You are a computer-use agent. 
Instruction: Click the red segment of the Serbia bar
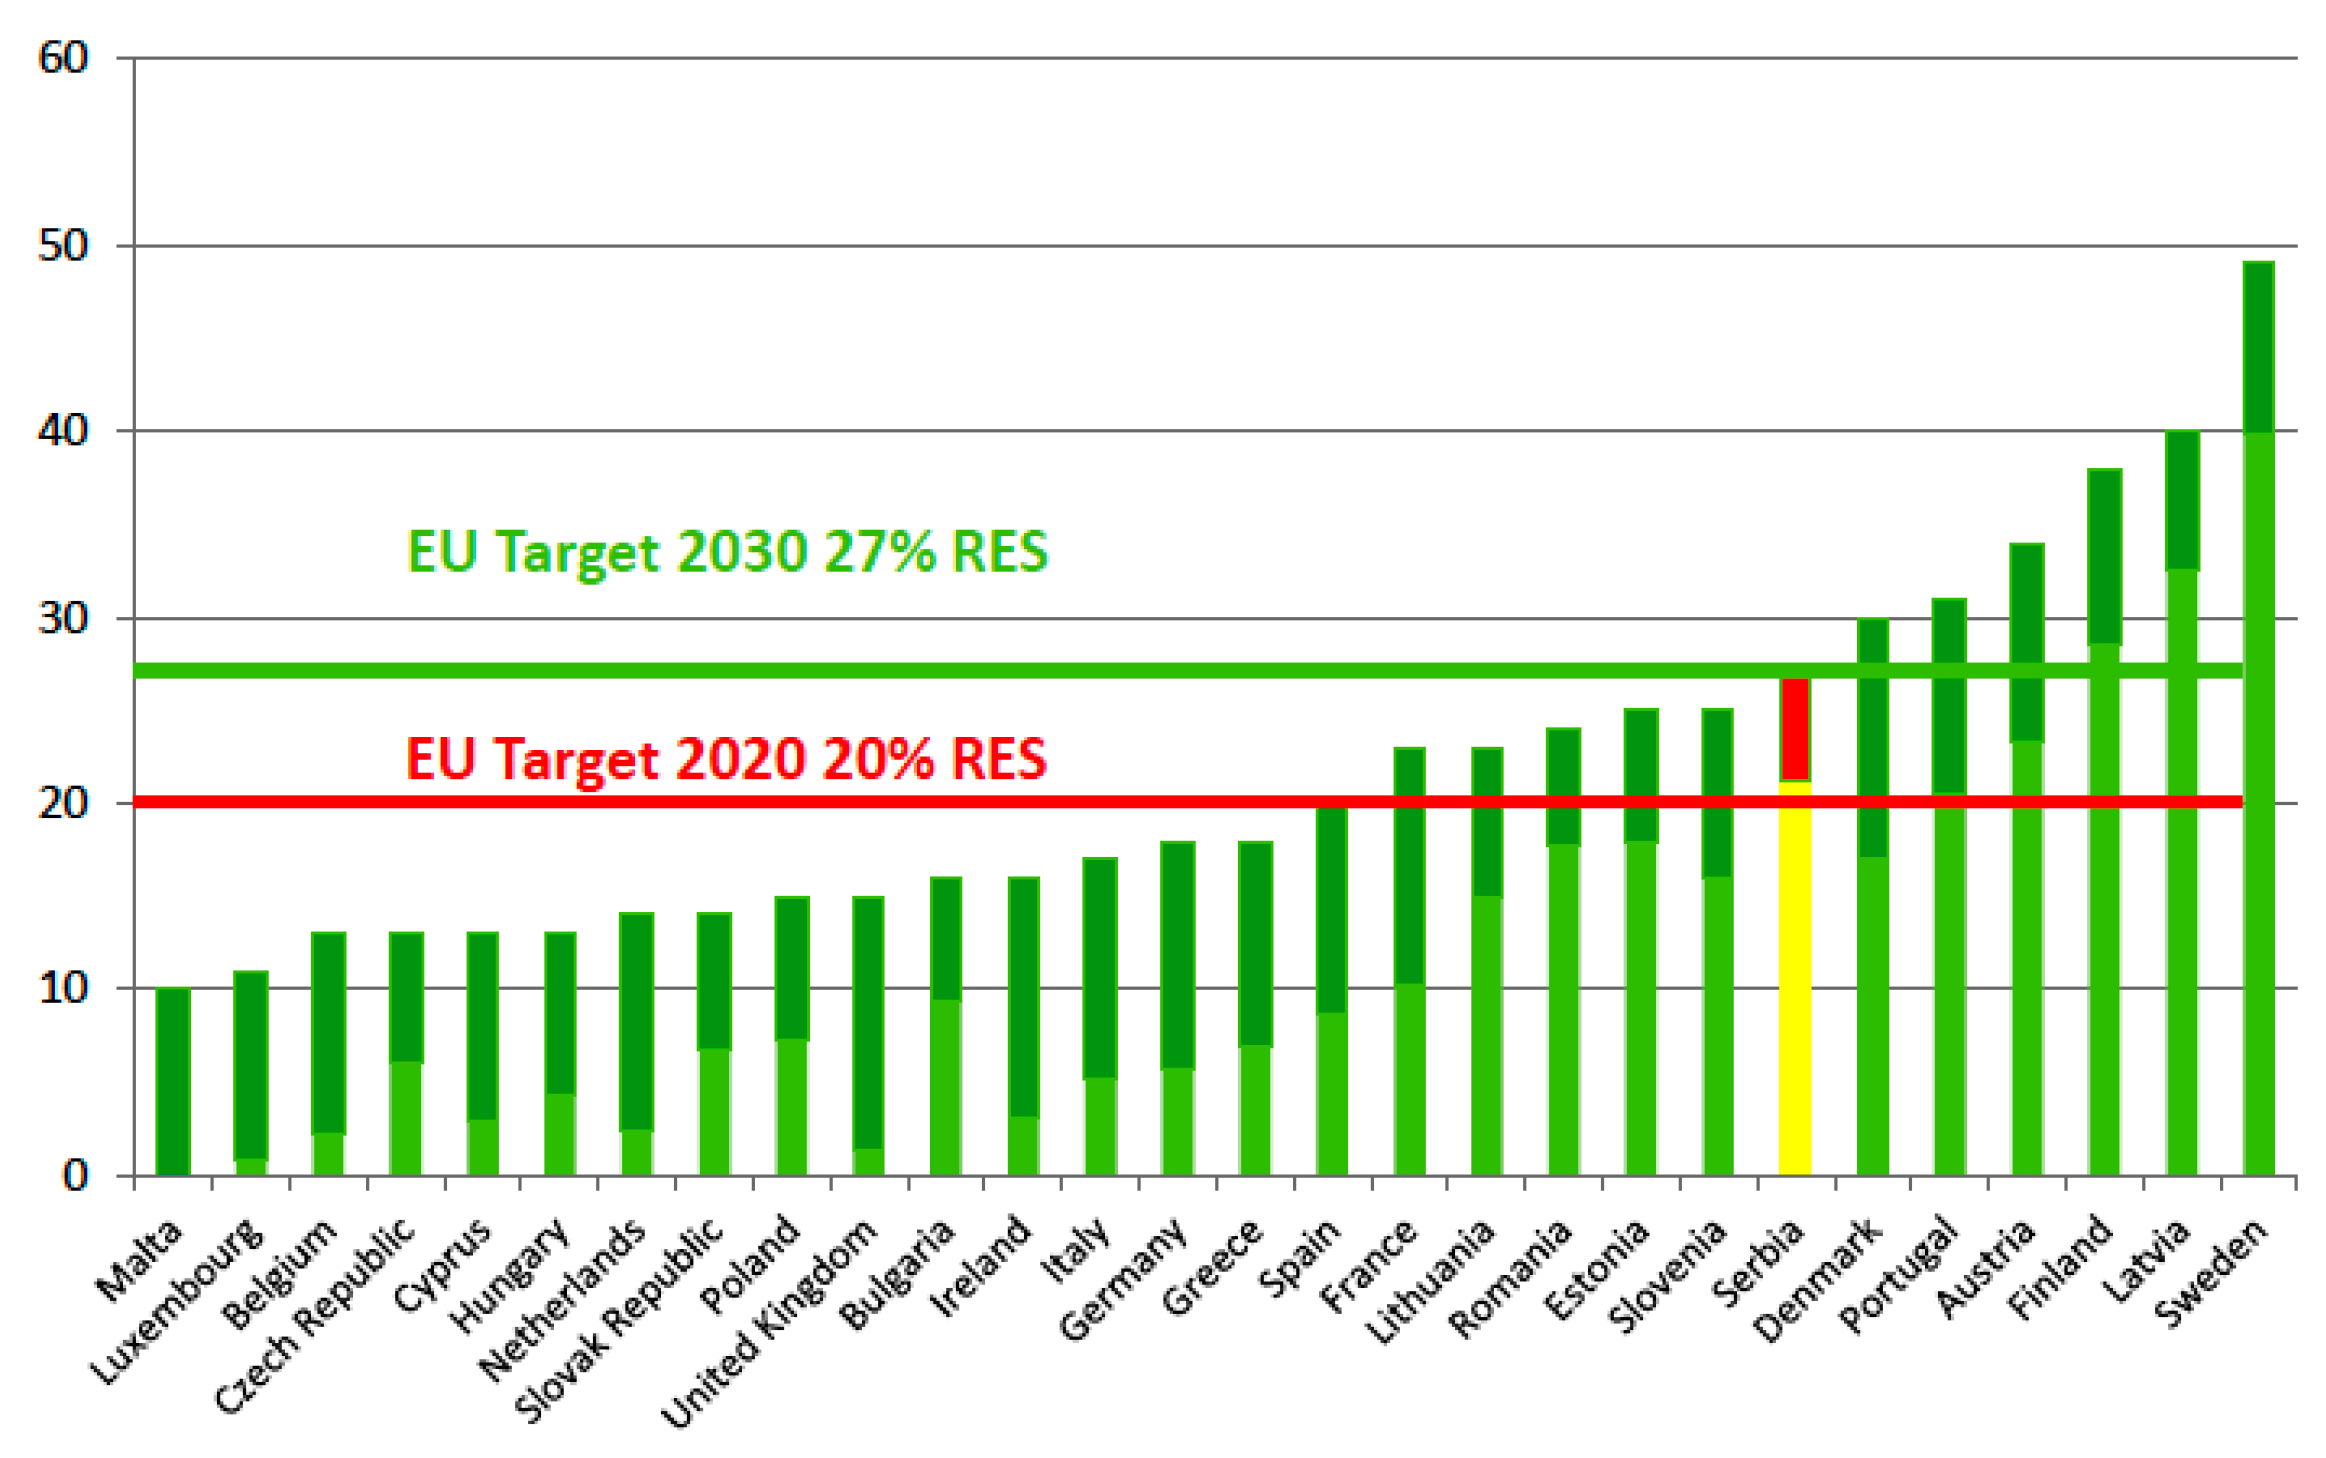pos(1794,728)
